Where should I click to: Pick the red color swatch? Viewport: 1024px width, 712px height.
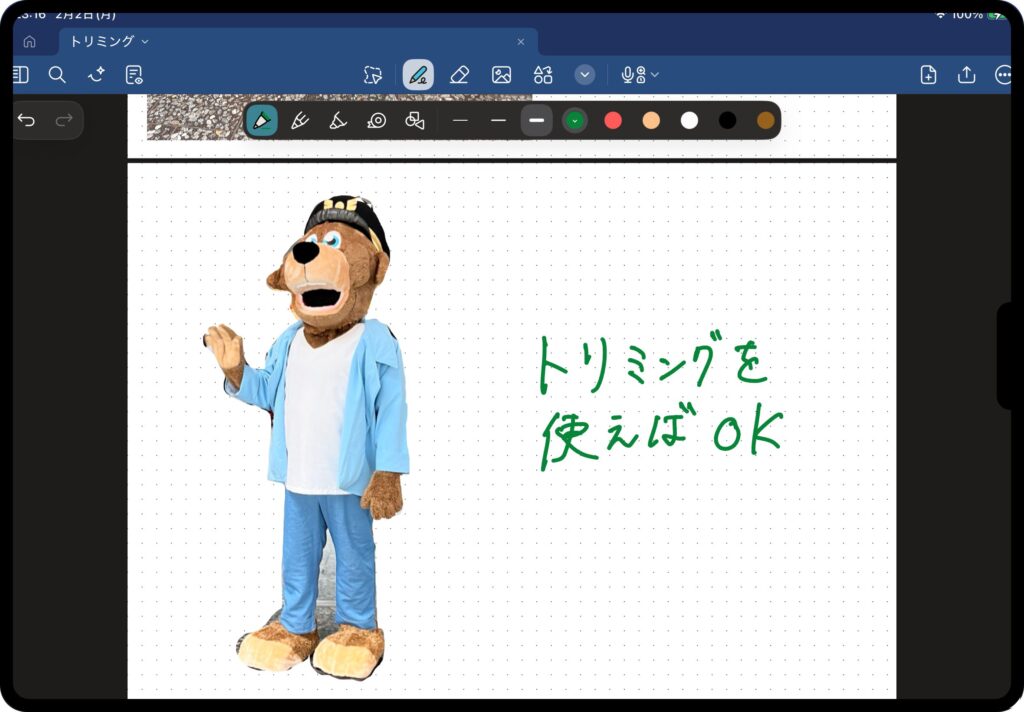point(613,121)
